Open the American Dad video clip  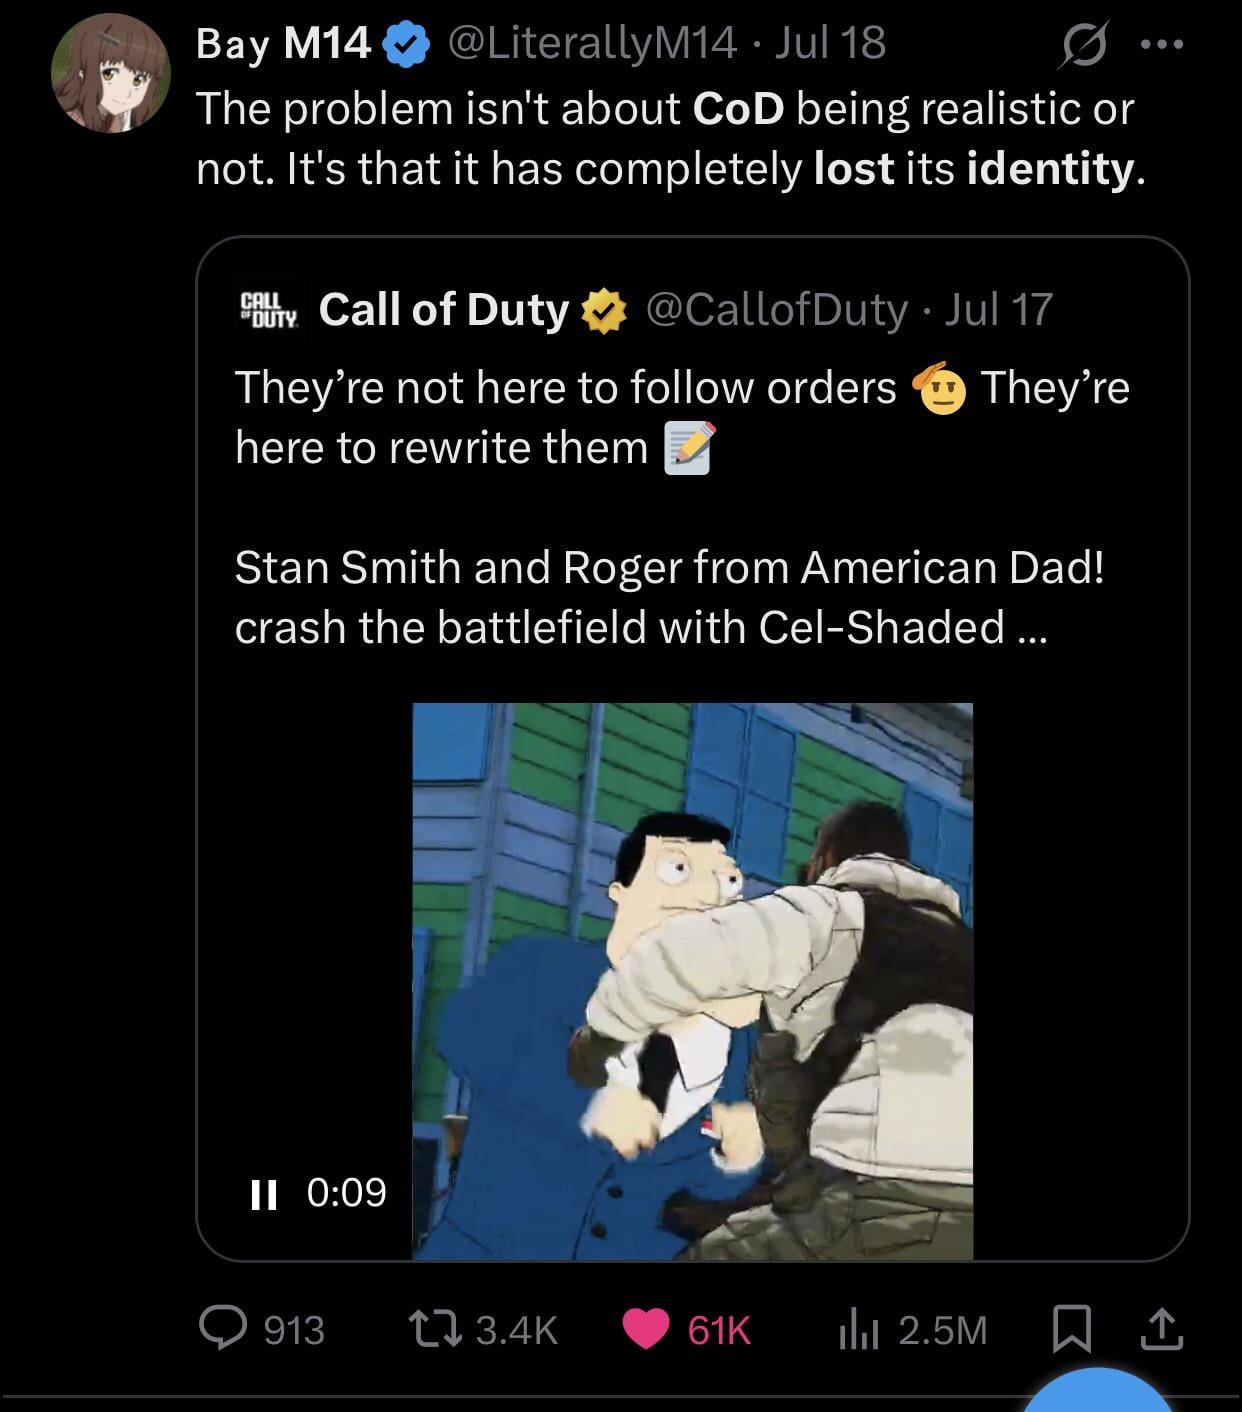point(692,980)
